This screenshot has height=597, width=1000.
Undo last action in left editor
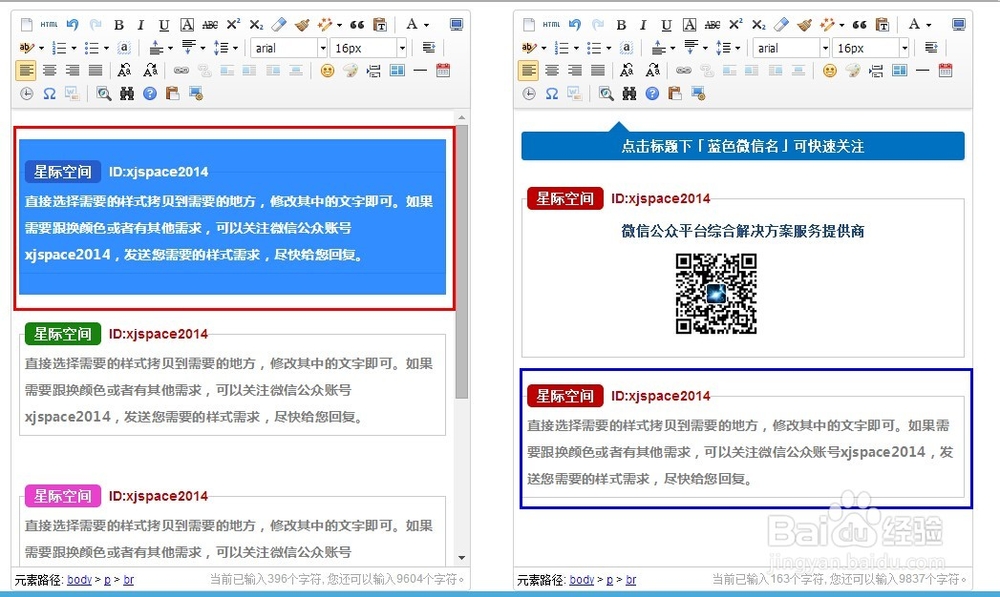point(72,25)
